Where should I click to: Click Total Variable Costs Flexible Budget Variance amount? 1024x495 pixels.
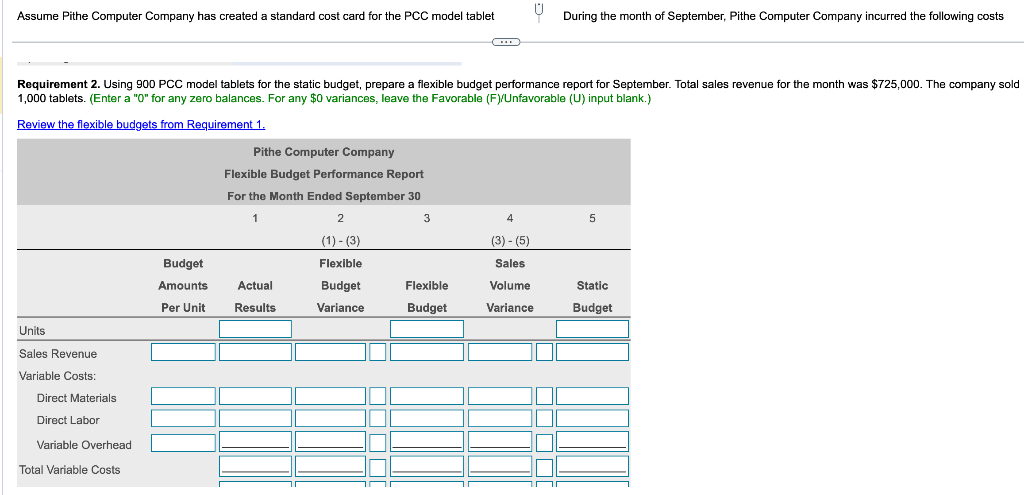[x=330, y=466]
